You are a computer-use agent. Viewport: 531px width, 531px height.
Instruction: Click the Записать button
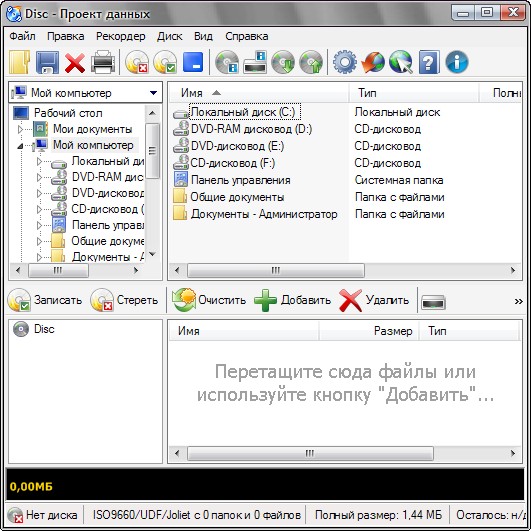pyautogui.click(x=45, y=300)
